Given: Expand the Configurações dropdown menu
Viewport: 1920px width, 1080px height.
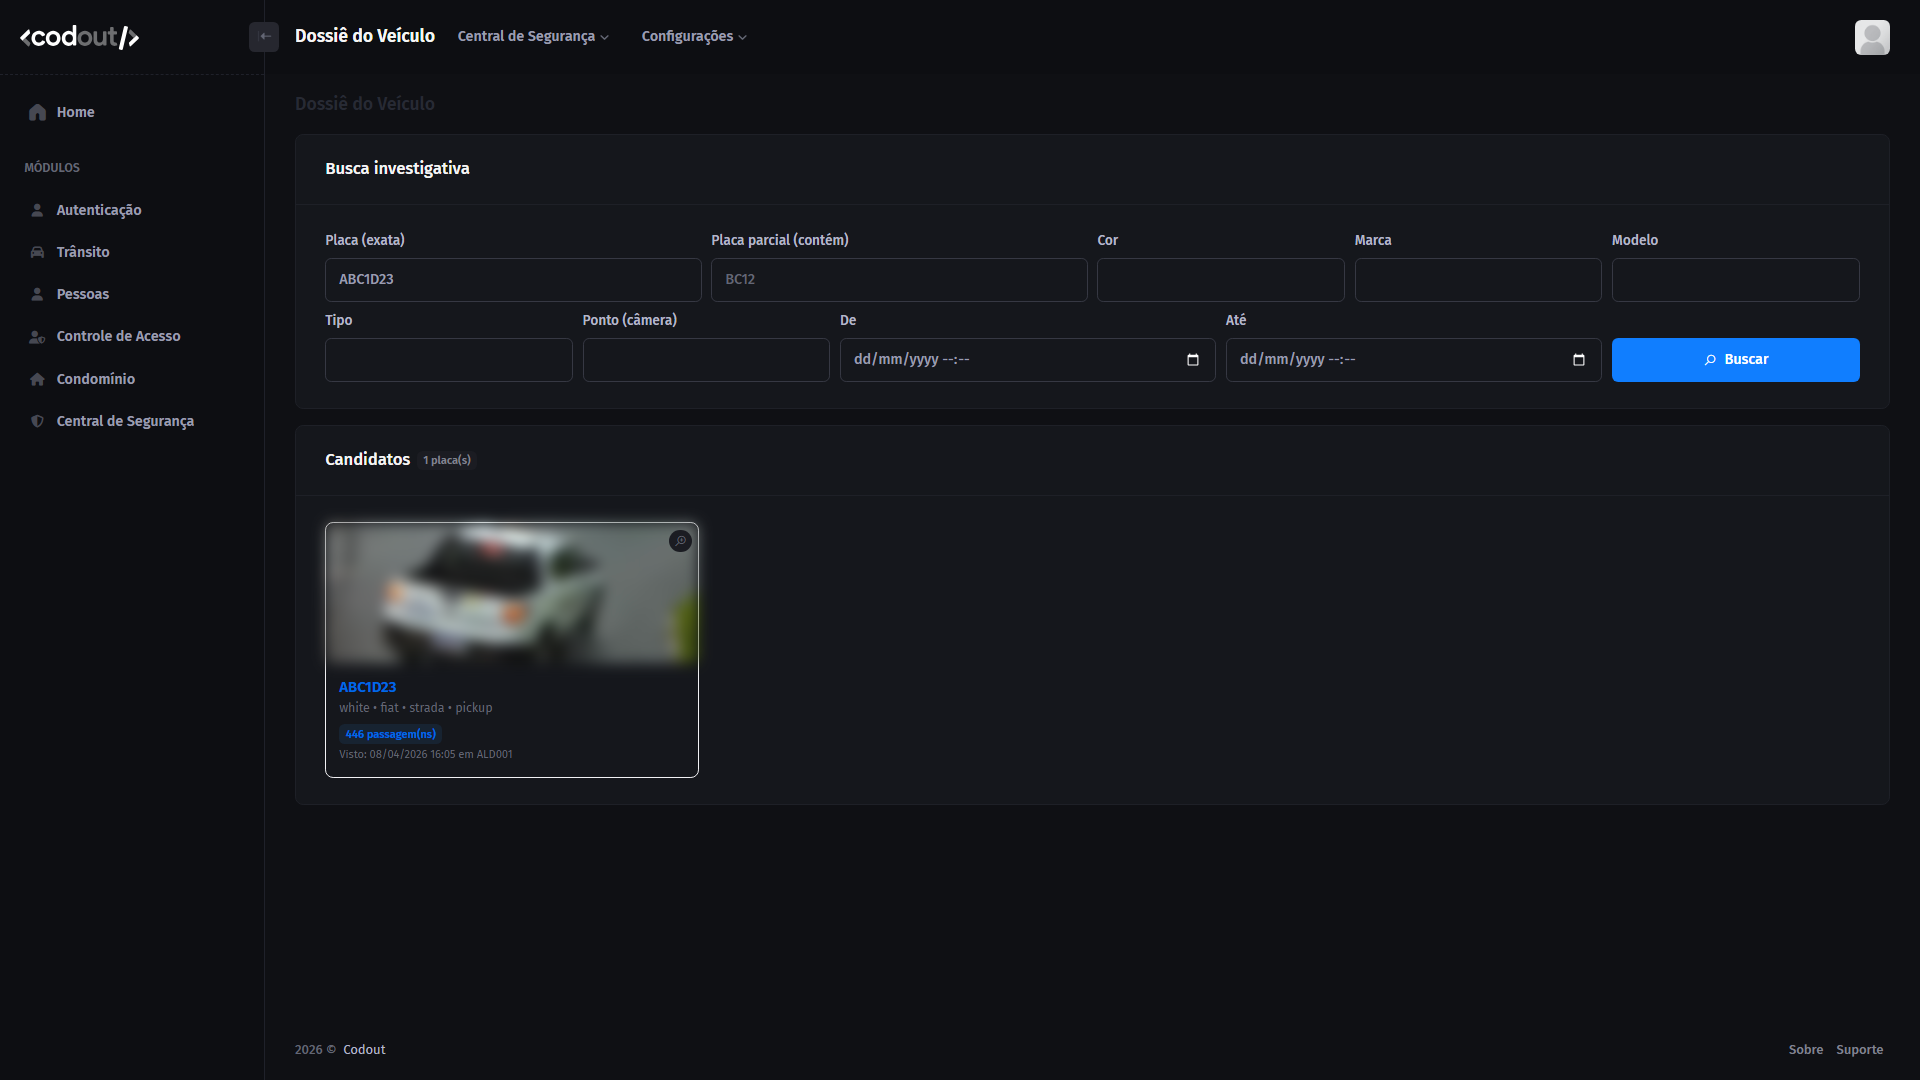Looking at the screenshot, I should tap(694, 36).
